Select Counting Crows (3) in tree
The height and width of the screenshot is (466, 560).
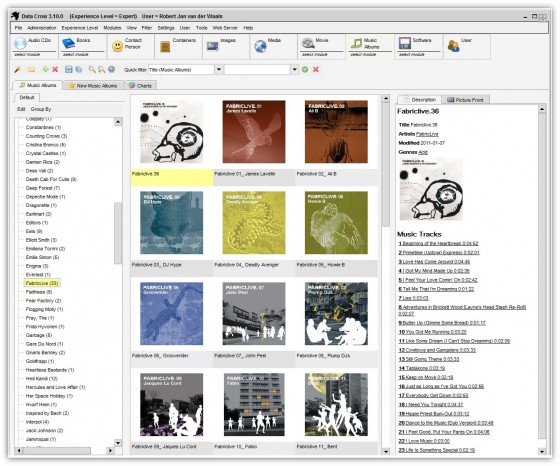46,136
